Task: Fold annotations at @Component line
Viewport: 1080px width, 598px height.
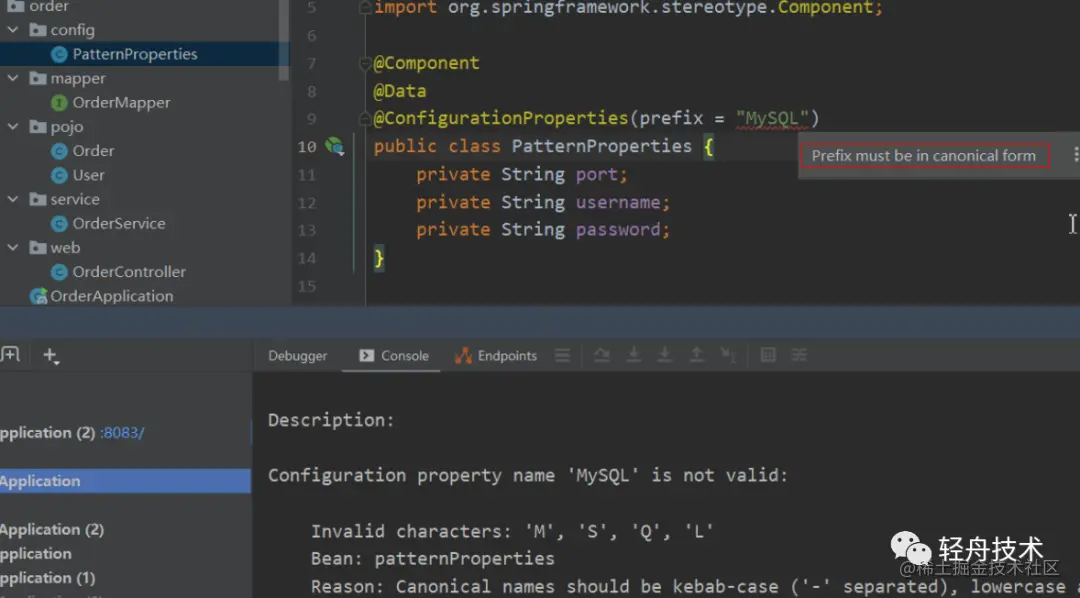Action: coord(364,63)
